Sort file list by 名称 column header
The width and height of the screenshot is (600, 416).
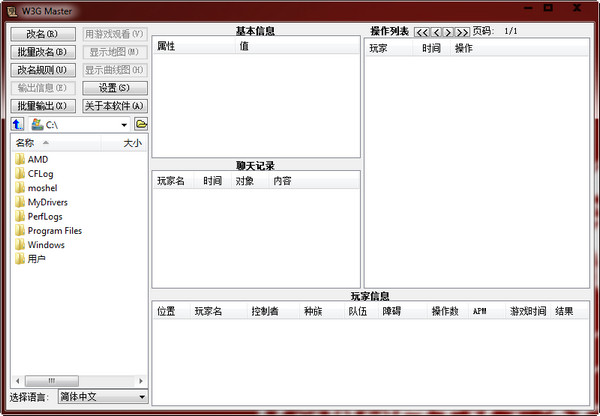click(x=25, y=143)
